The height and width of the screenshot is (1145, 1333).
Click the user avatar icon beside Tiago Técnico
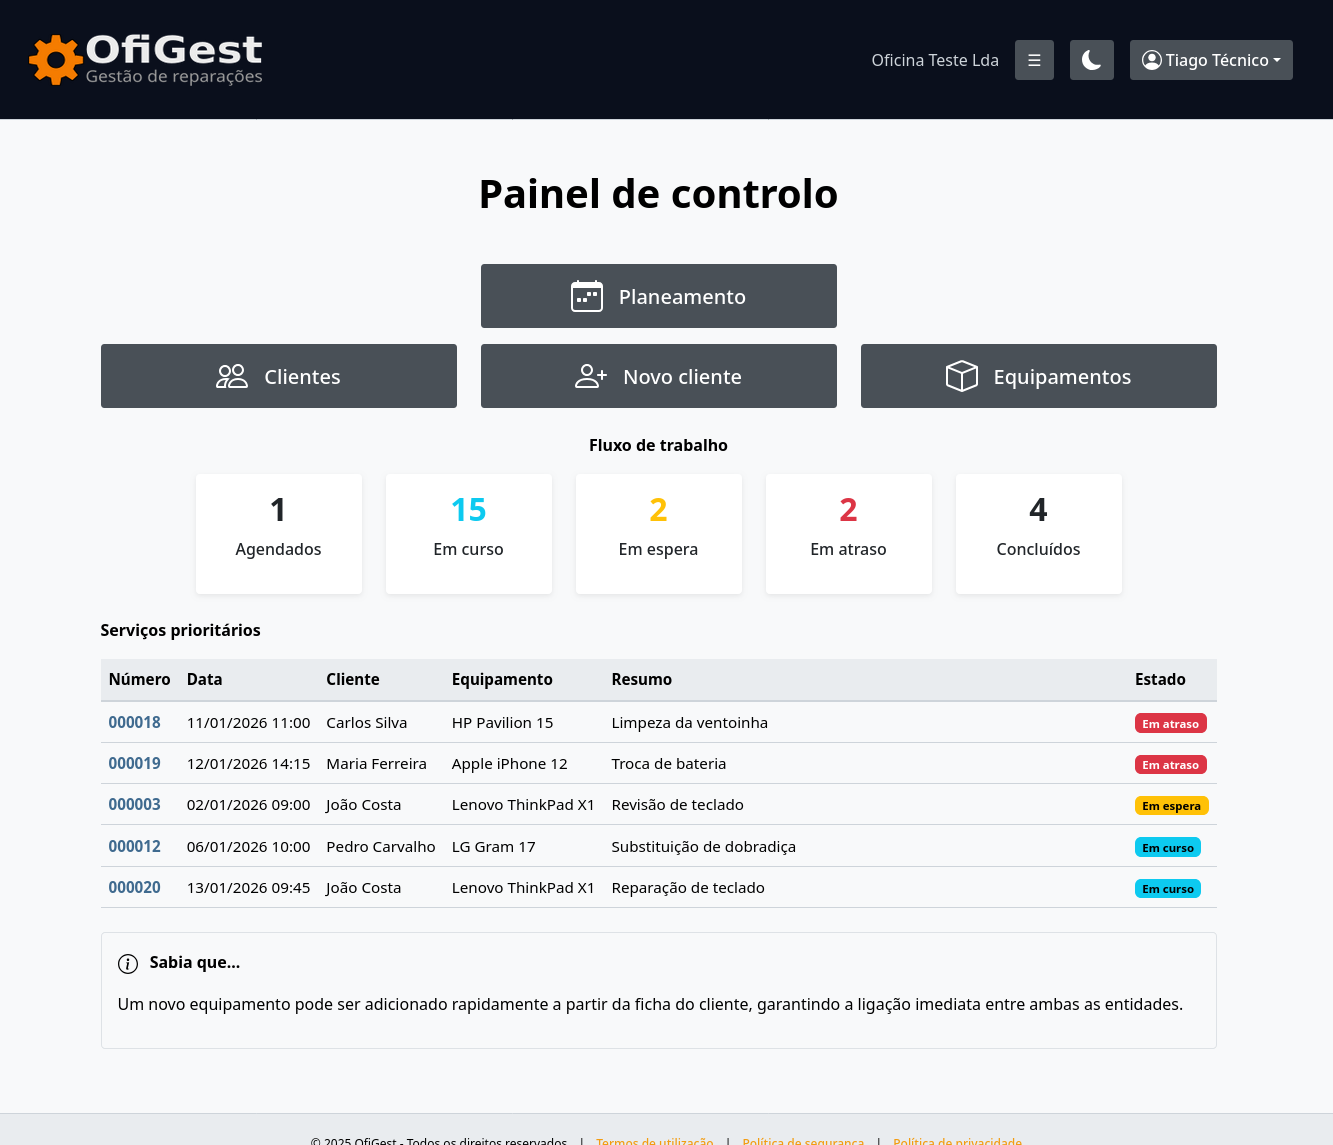click(1151, 60)
